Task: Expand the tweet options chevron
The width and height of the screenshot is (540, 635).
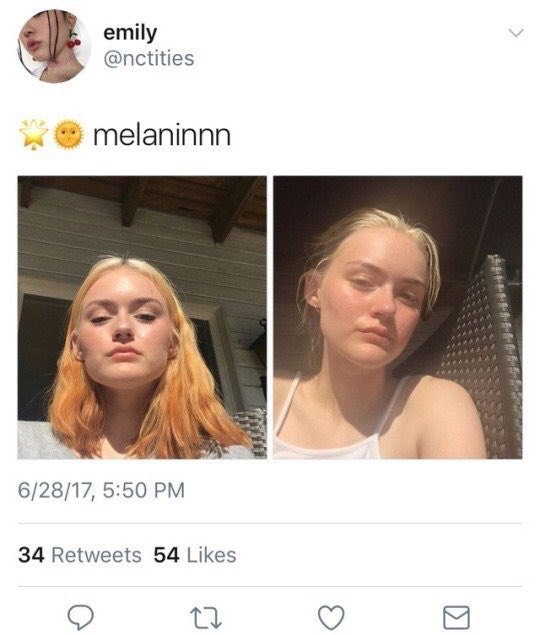Action: point(516,33)
